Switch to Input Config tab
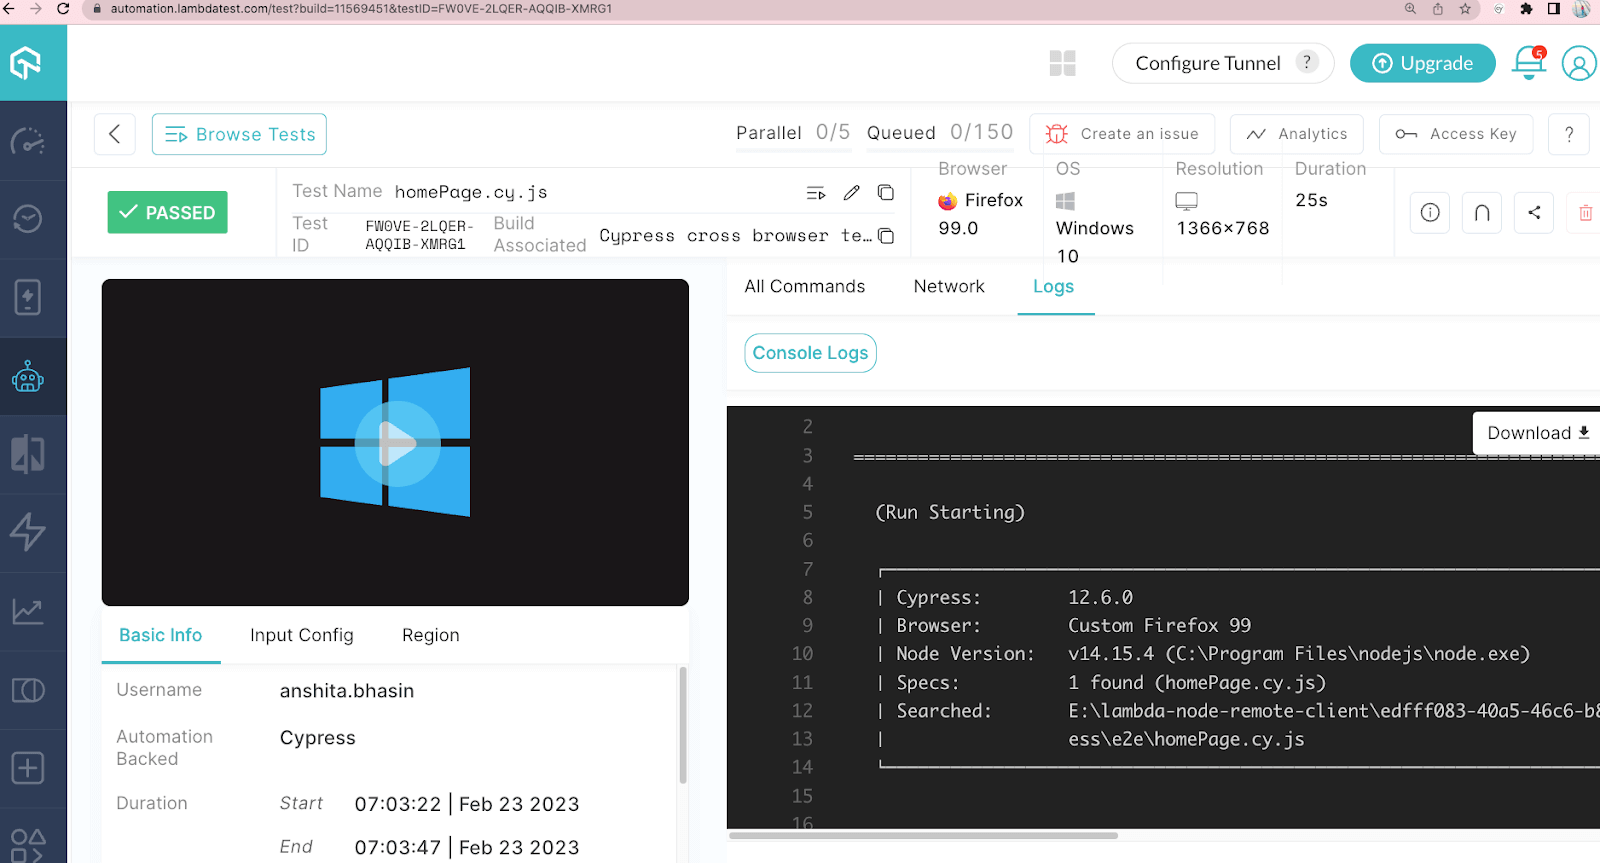The image size is (1600, 863). pos(302,635)
